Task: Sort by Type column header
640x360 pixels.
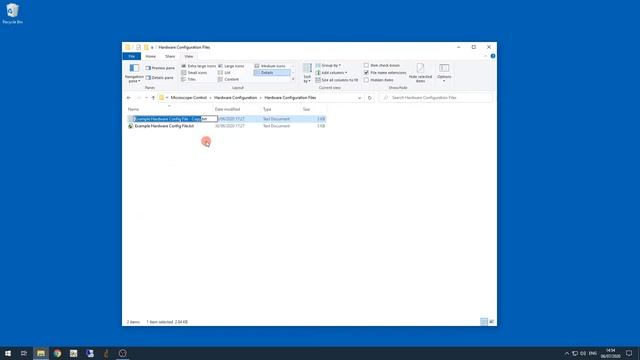Action: click(267, 109)
